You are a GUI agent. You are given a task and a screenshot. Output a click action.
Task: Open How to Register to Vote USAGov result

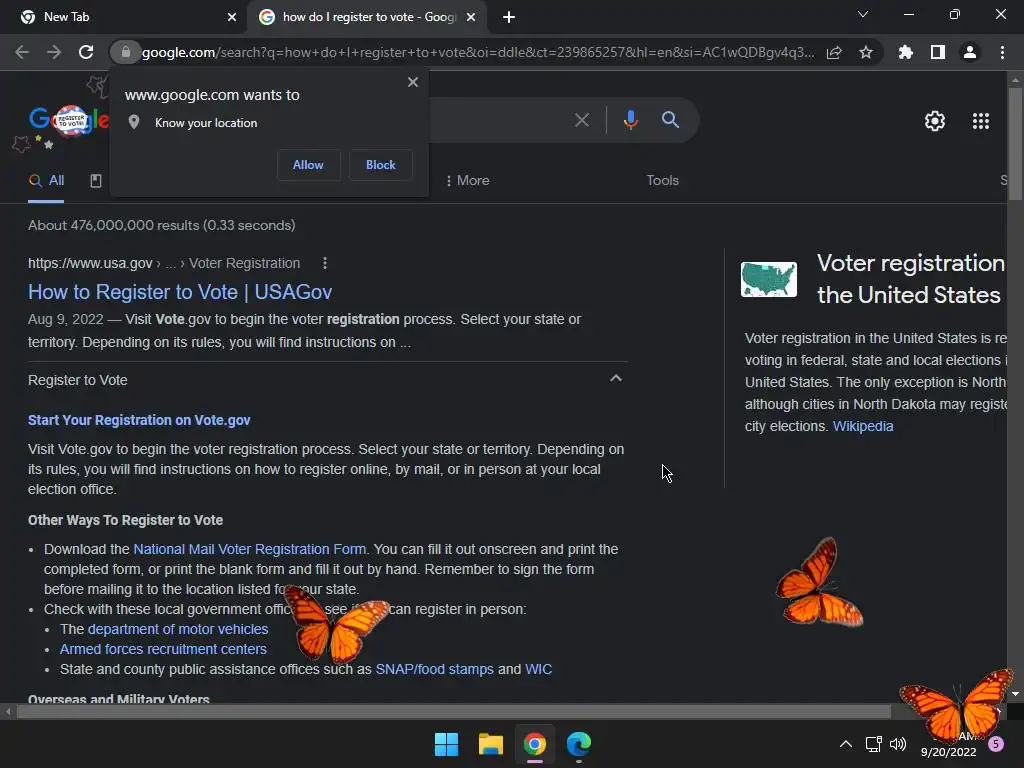pyautogui.click(x=180, y=292)
